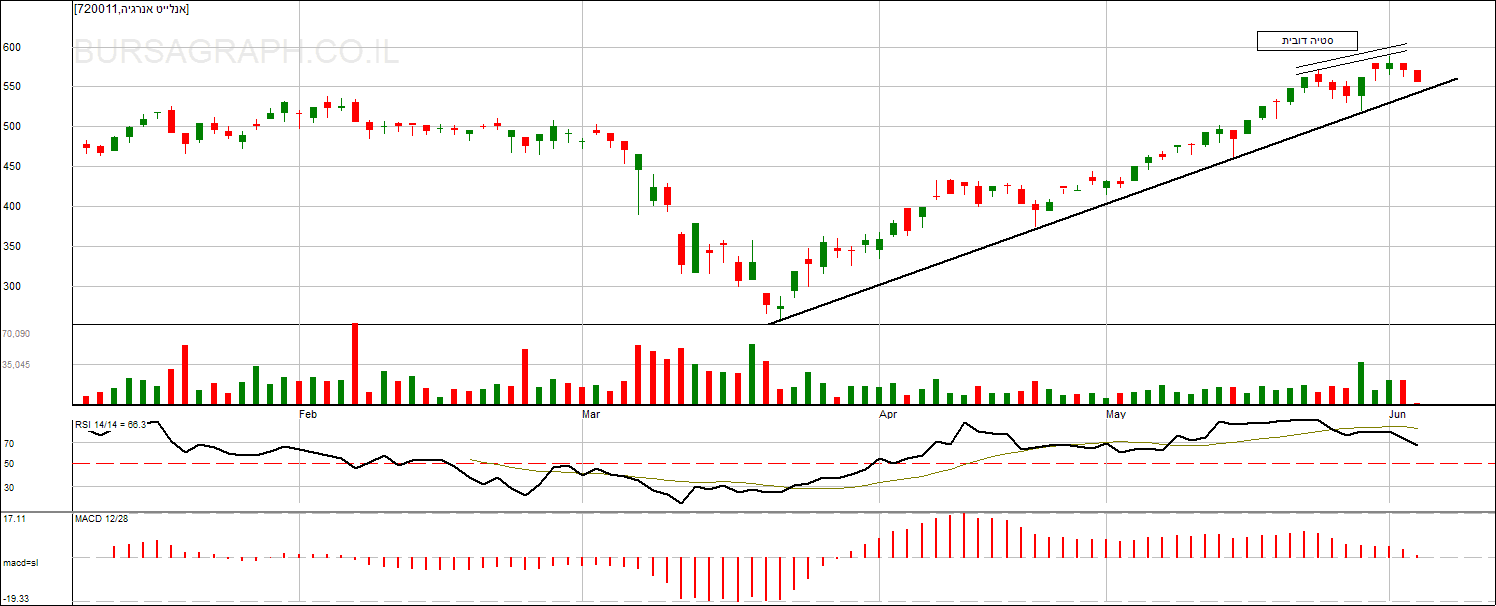Click the 'MACD 12/28' indicator label
Image resolution: width=1496 pixels, height=606 pixels.
(x=101, y=518)
